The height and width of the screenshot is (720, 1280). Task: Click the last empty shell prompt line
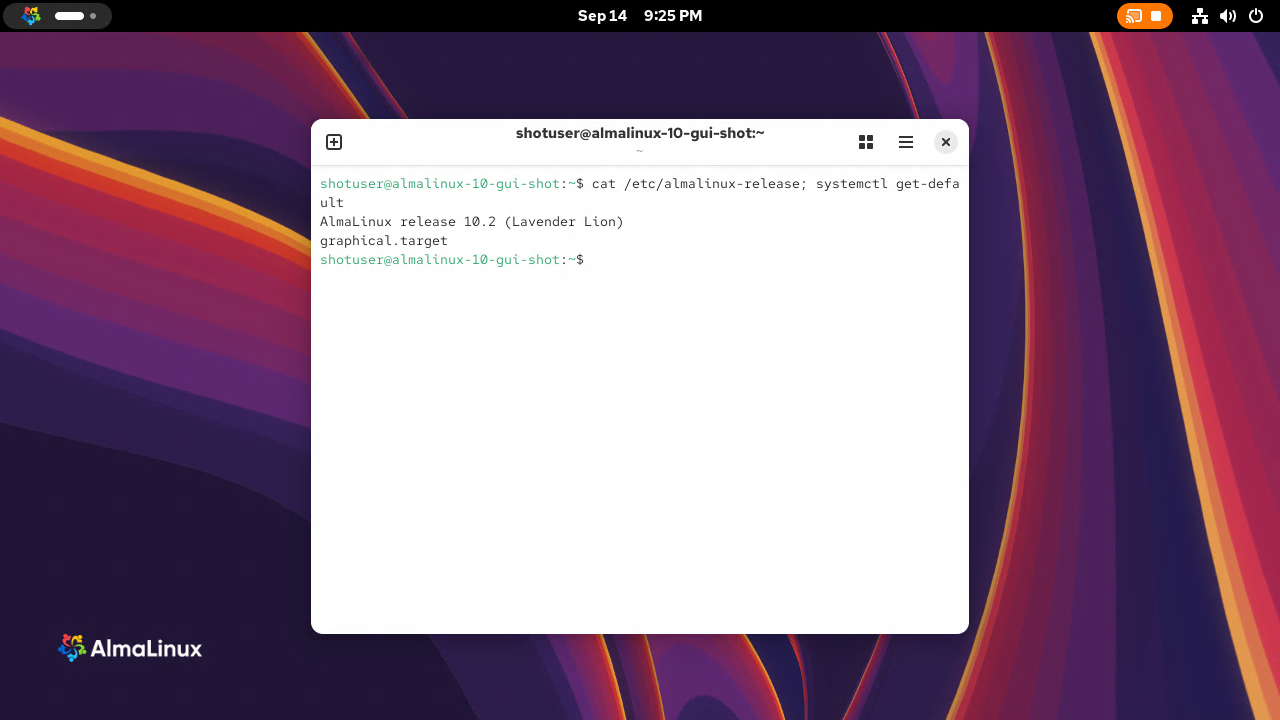tap(452, 259)
